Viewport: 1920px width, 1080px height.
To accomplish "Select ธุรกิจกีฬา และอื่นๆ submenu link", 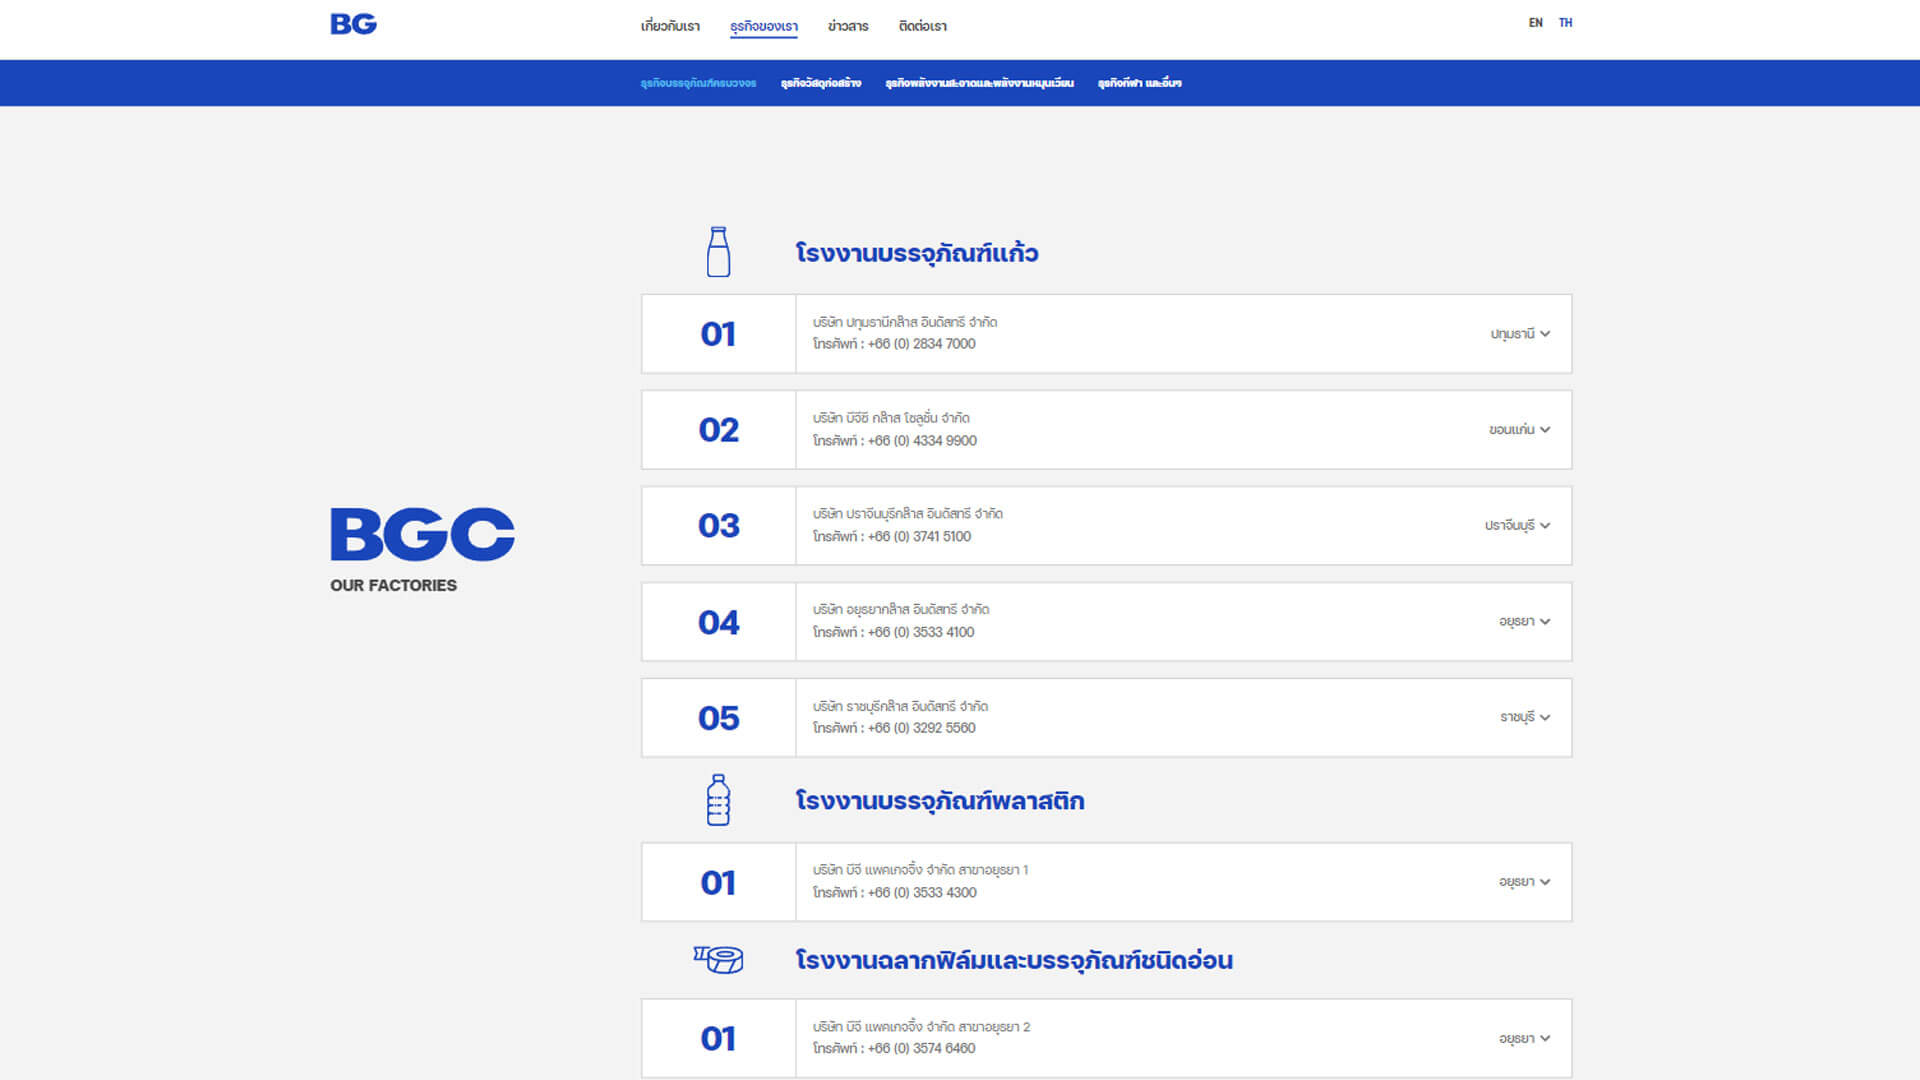I will 1139,83.
